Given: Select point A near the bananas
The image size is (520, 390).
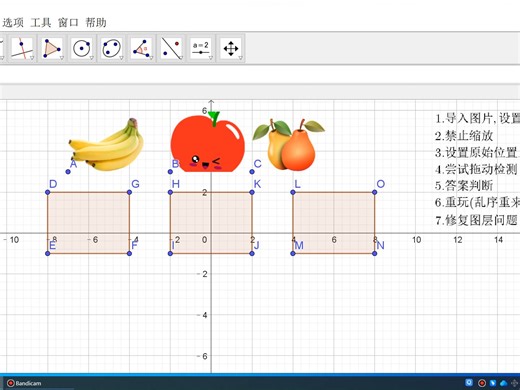Looking at the screenshot, I should click(x=68, y=172).
